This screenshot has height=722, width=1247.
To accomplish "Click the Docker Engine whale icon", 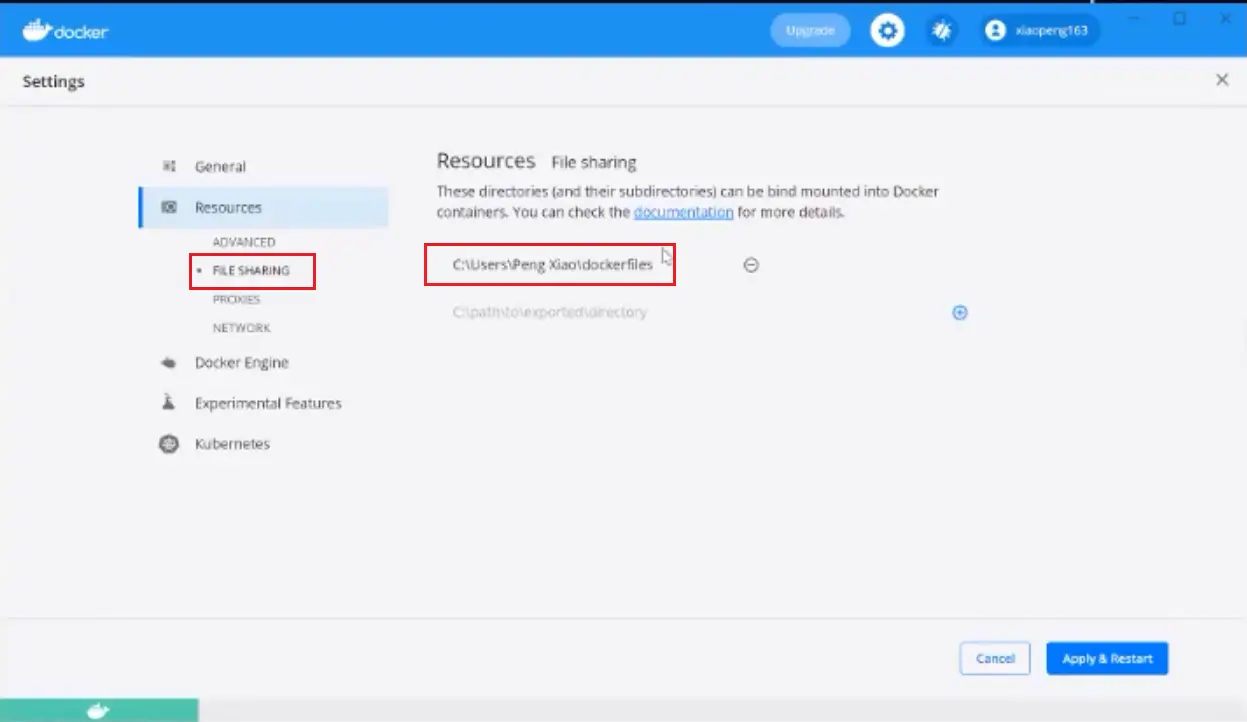I will pyautogui.click(x=169, y=363).
